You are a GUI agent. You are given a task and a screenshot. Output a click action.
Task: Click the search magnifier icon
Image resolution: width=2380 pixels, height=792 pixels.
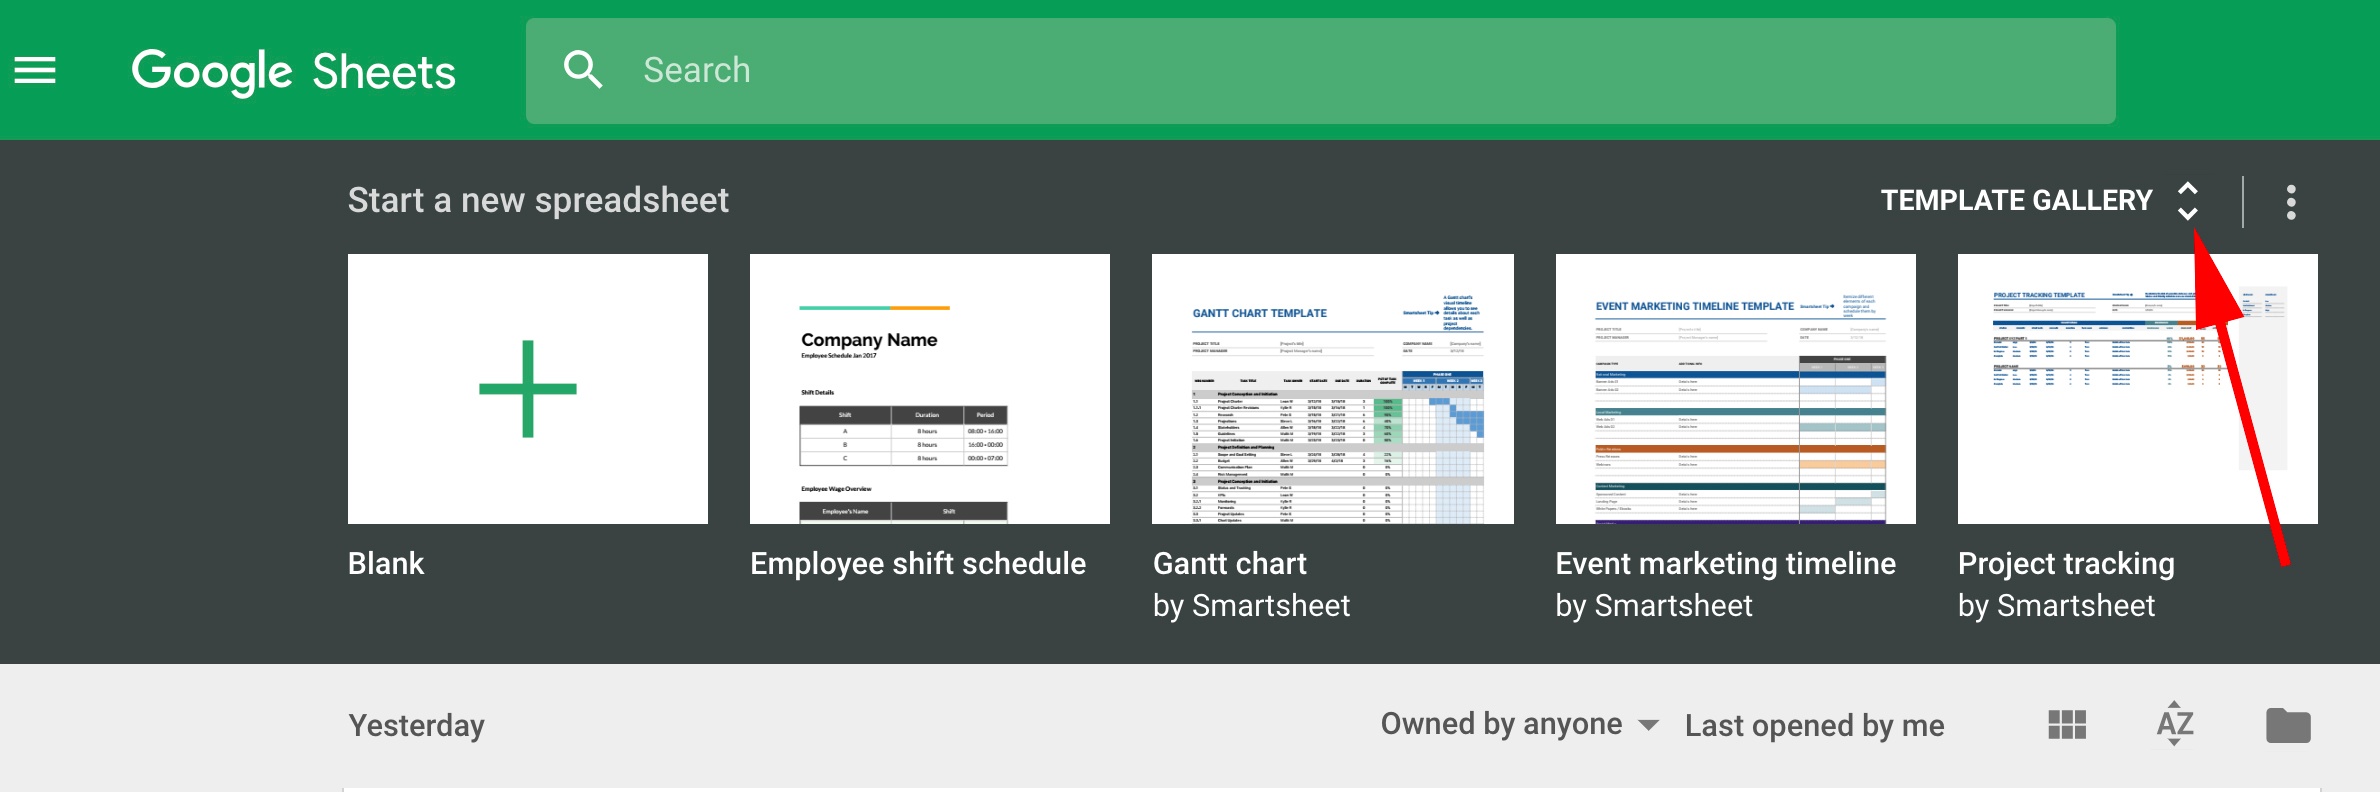pos(583,70)
